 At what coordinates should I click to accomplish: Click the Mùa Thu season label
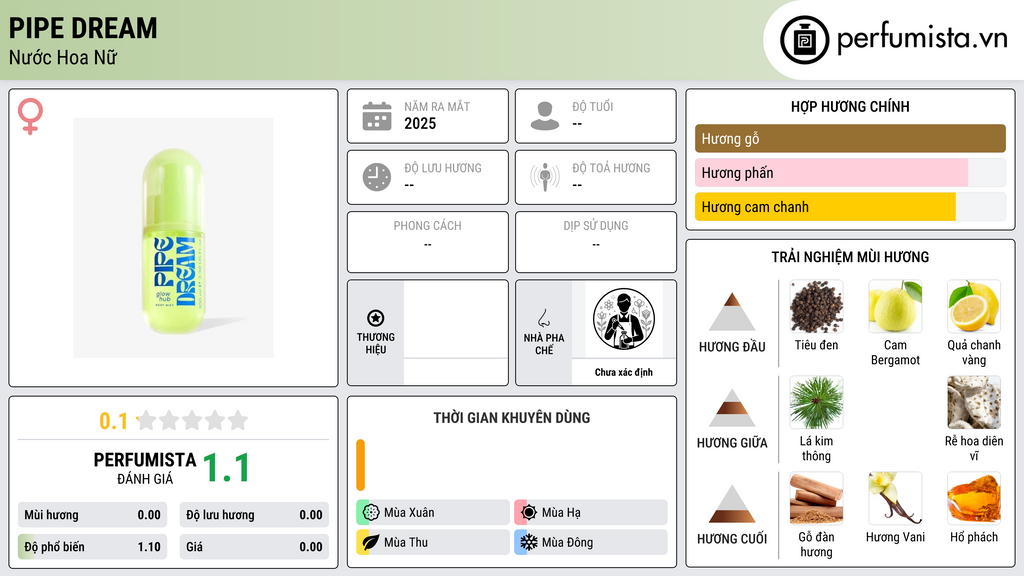click(x=406, y=542)
